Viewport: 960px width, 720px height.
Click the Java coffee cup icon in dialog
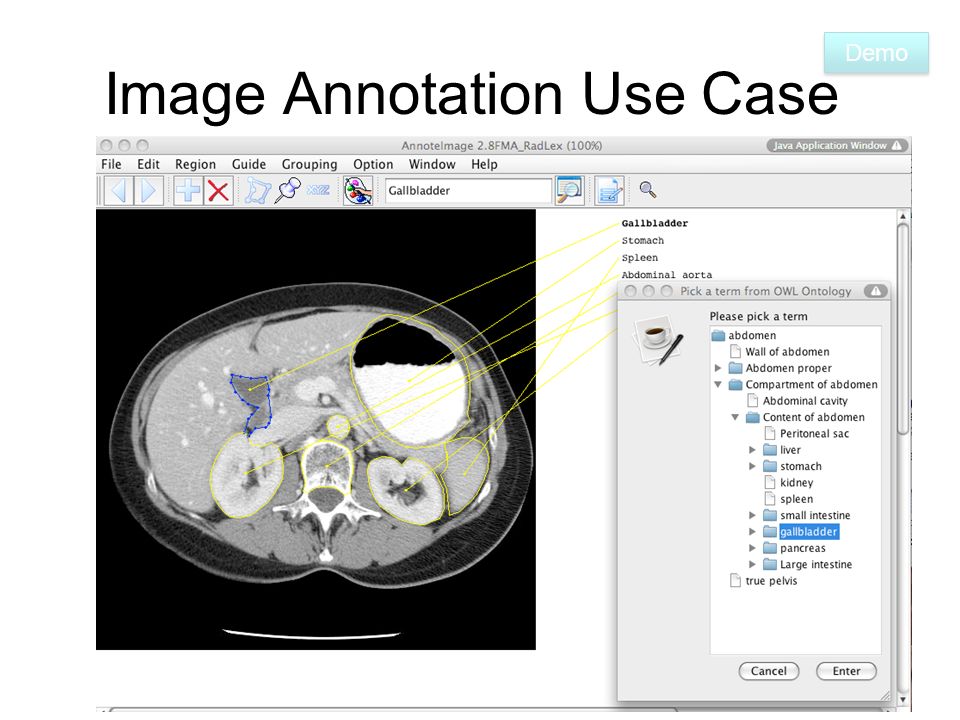pyautogui.click(x=659, y=340)
